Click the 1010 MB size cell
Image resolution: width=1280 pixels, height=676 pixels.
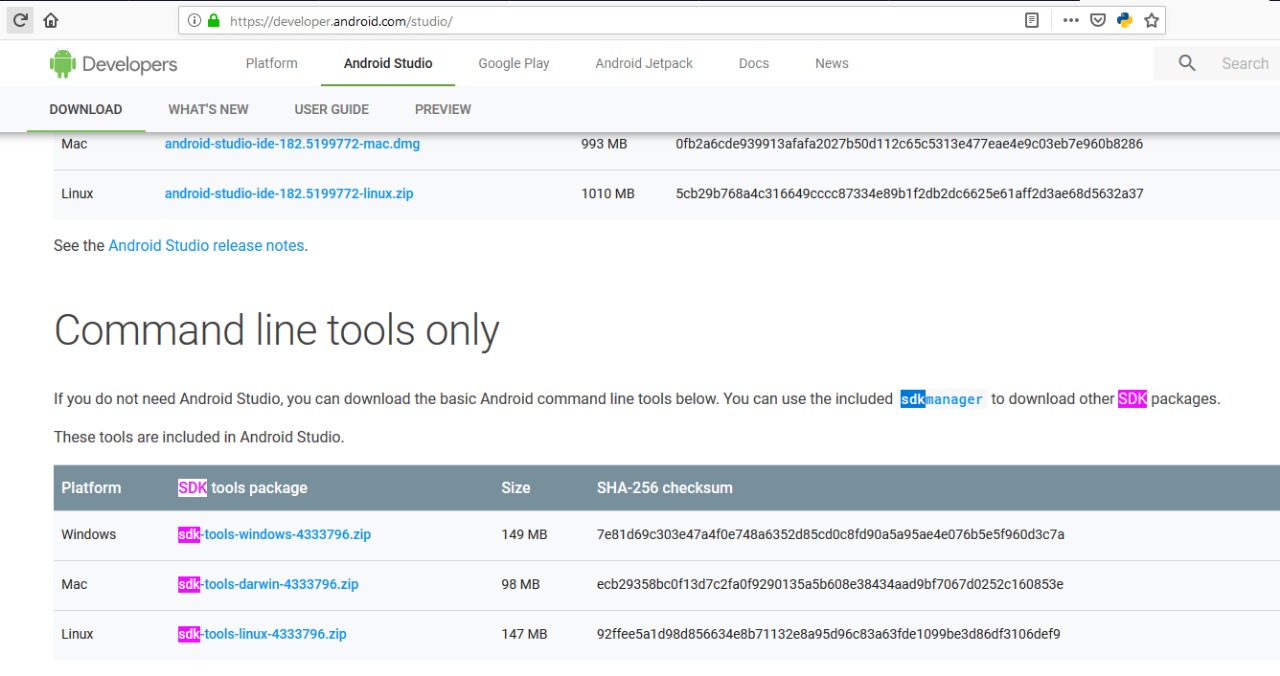tap(608, 194)
